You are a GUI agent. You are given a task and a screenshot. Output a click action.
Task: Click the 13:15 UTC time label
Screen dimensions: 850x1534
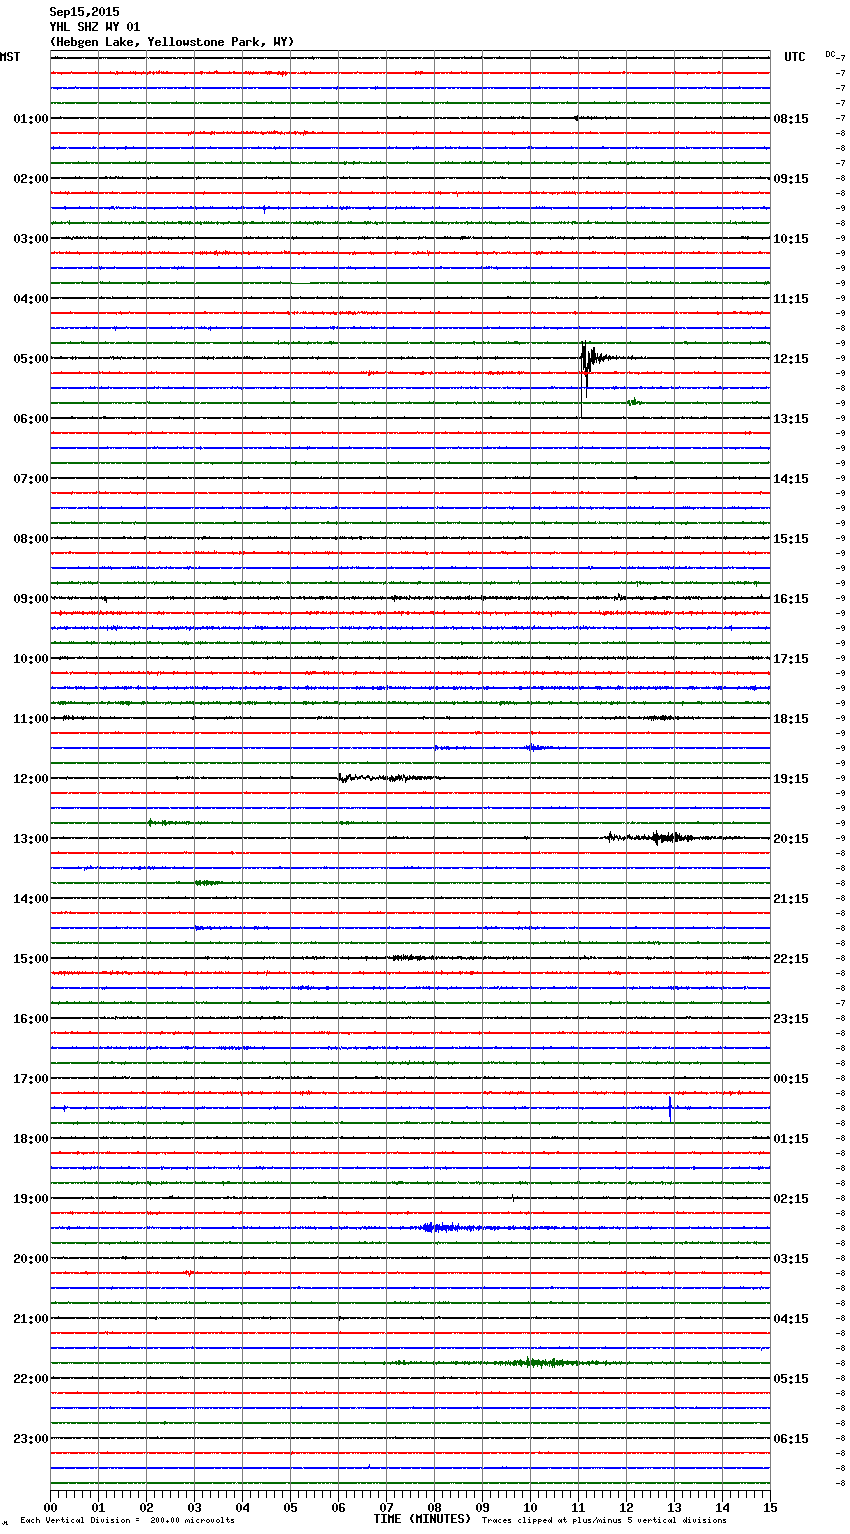[x=791, y=419]
